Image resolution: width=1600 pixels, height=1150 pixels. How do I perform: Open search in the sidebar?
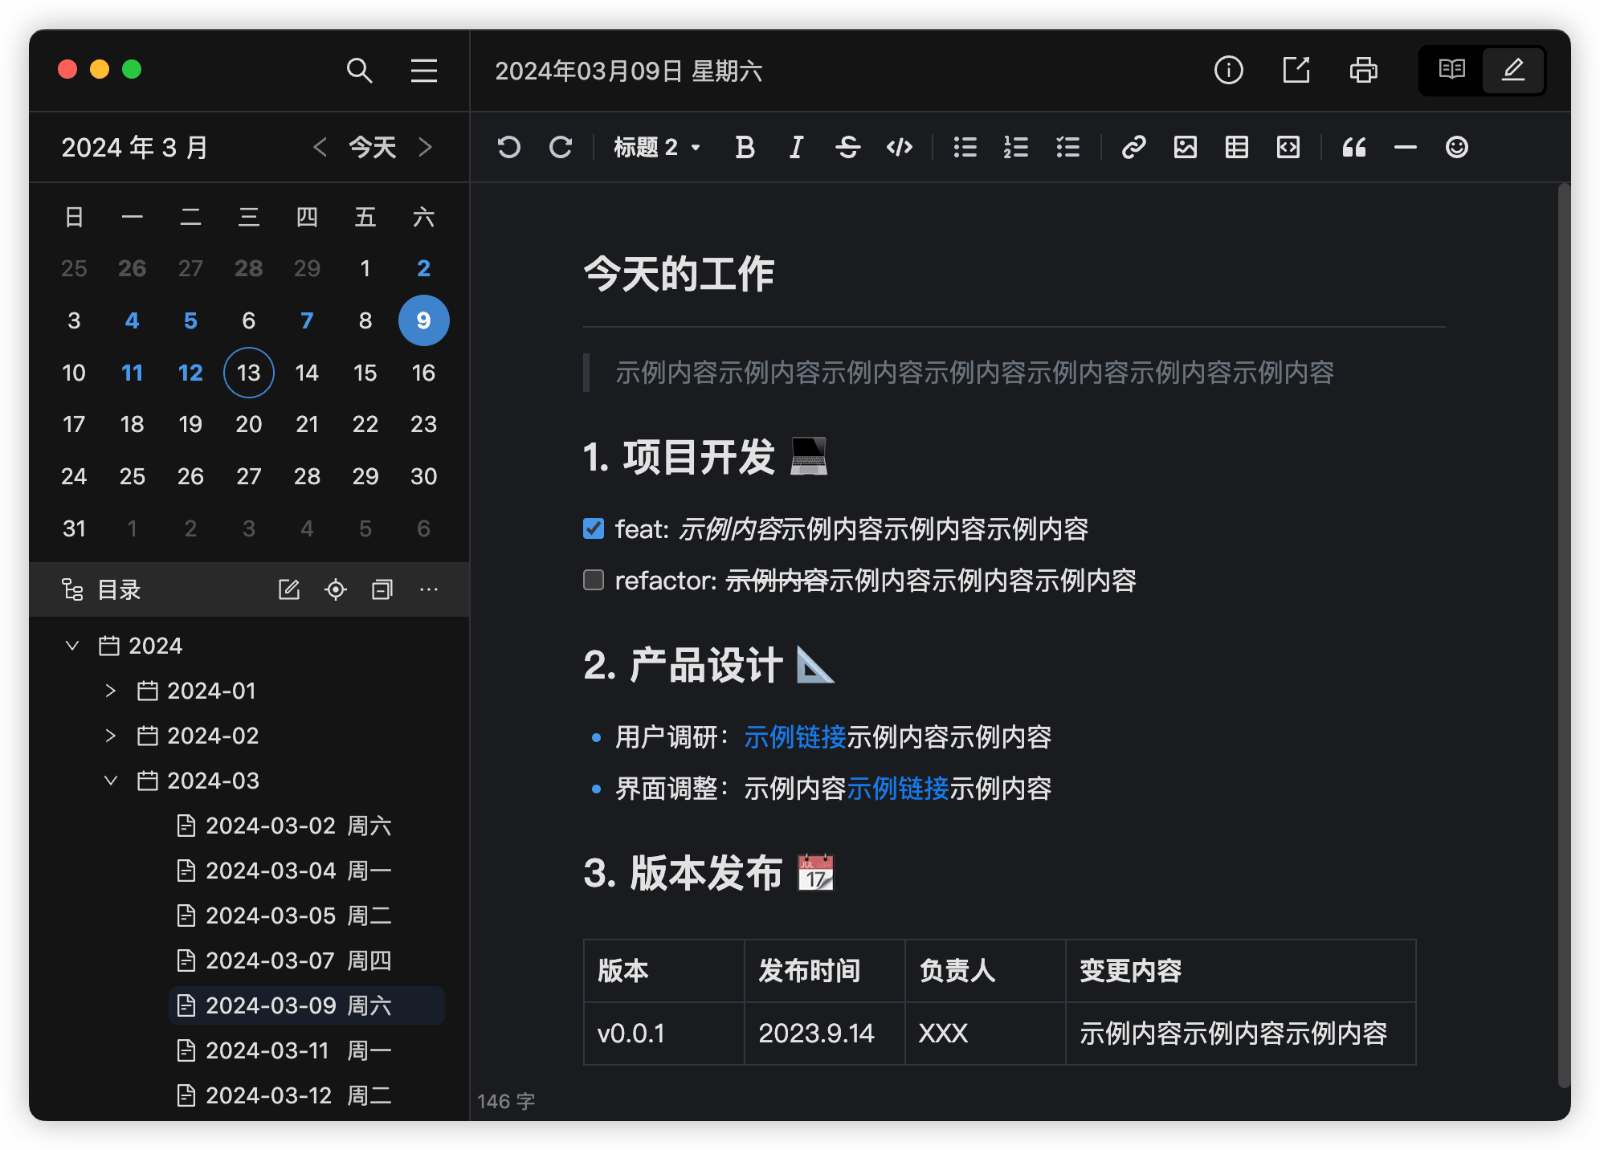coord(359,71)
